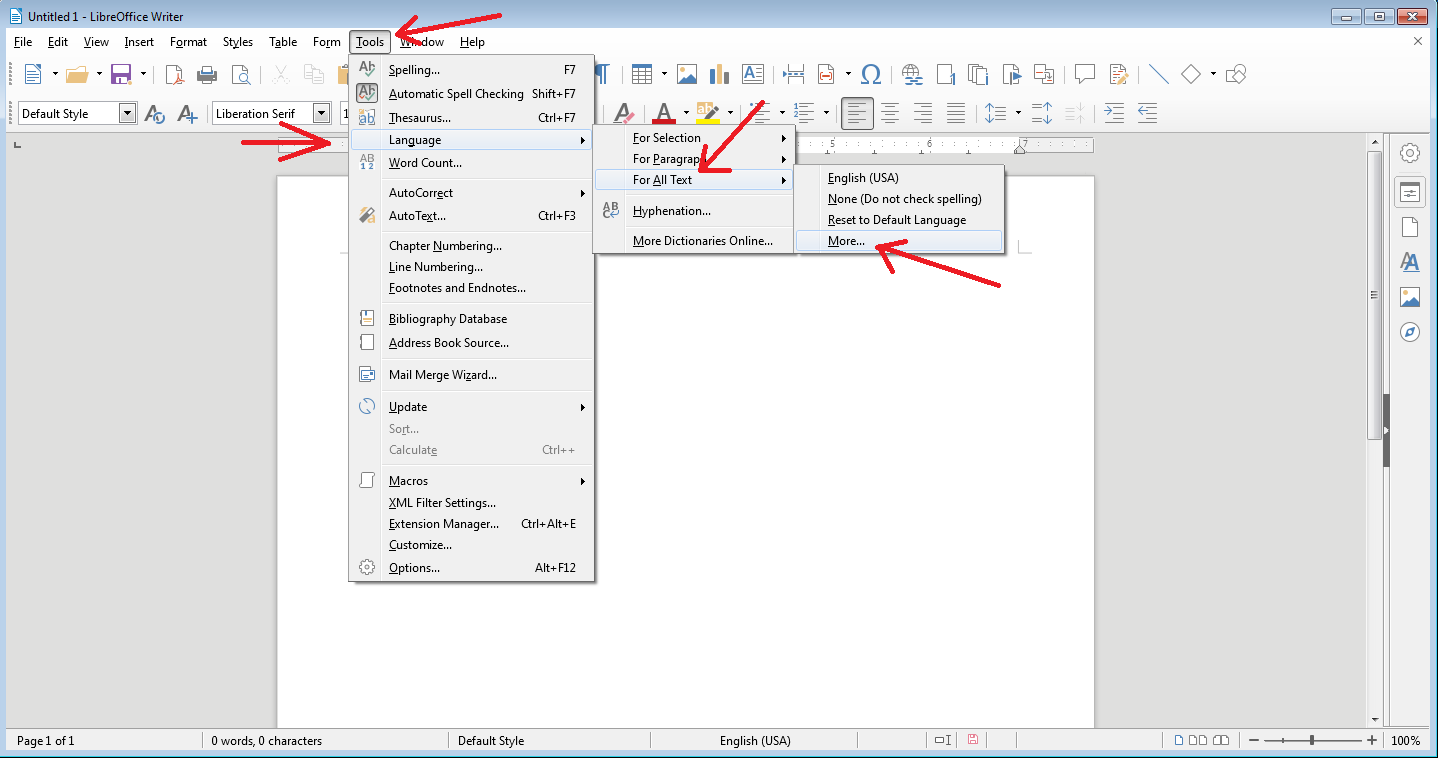Toggle selection mode icon in status bar
1438x758 pixels.
(x=942, y=741)
